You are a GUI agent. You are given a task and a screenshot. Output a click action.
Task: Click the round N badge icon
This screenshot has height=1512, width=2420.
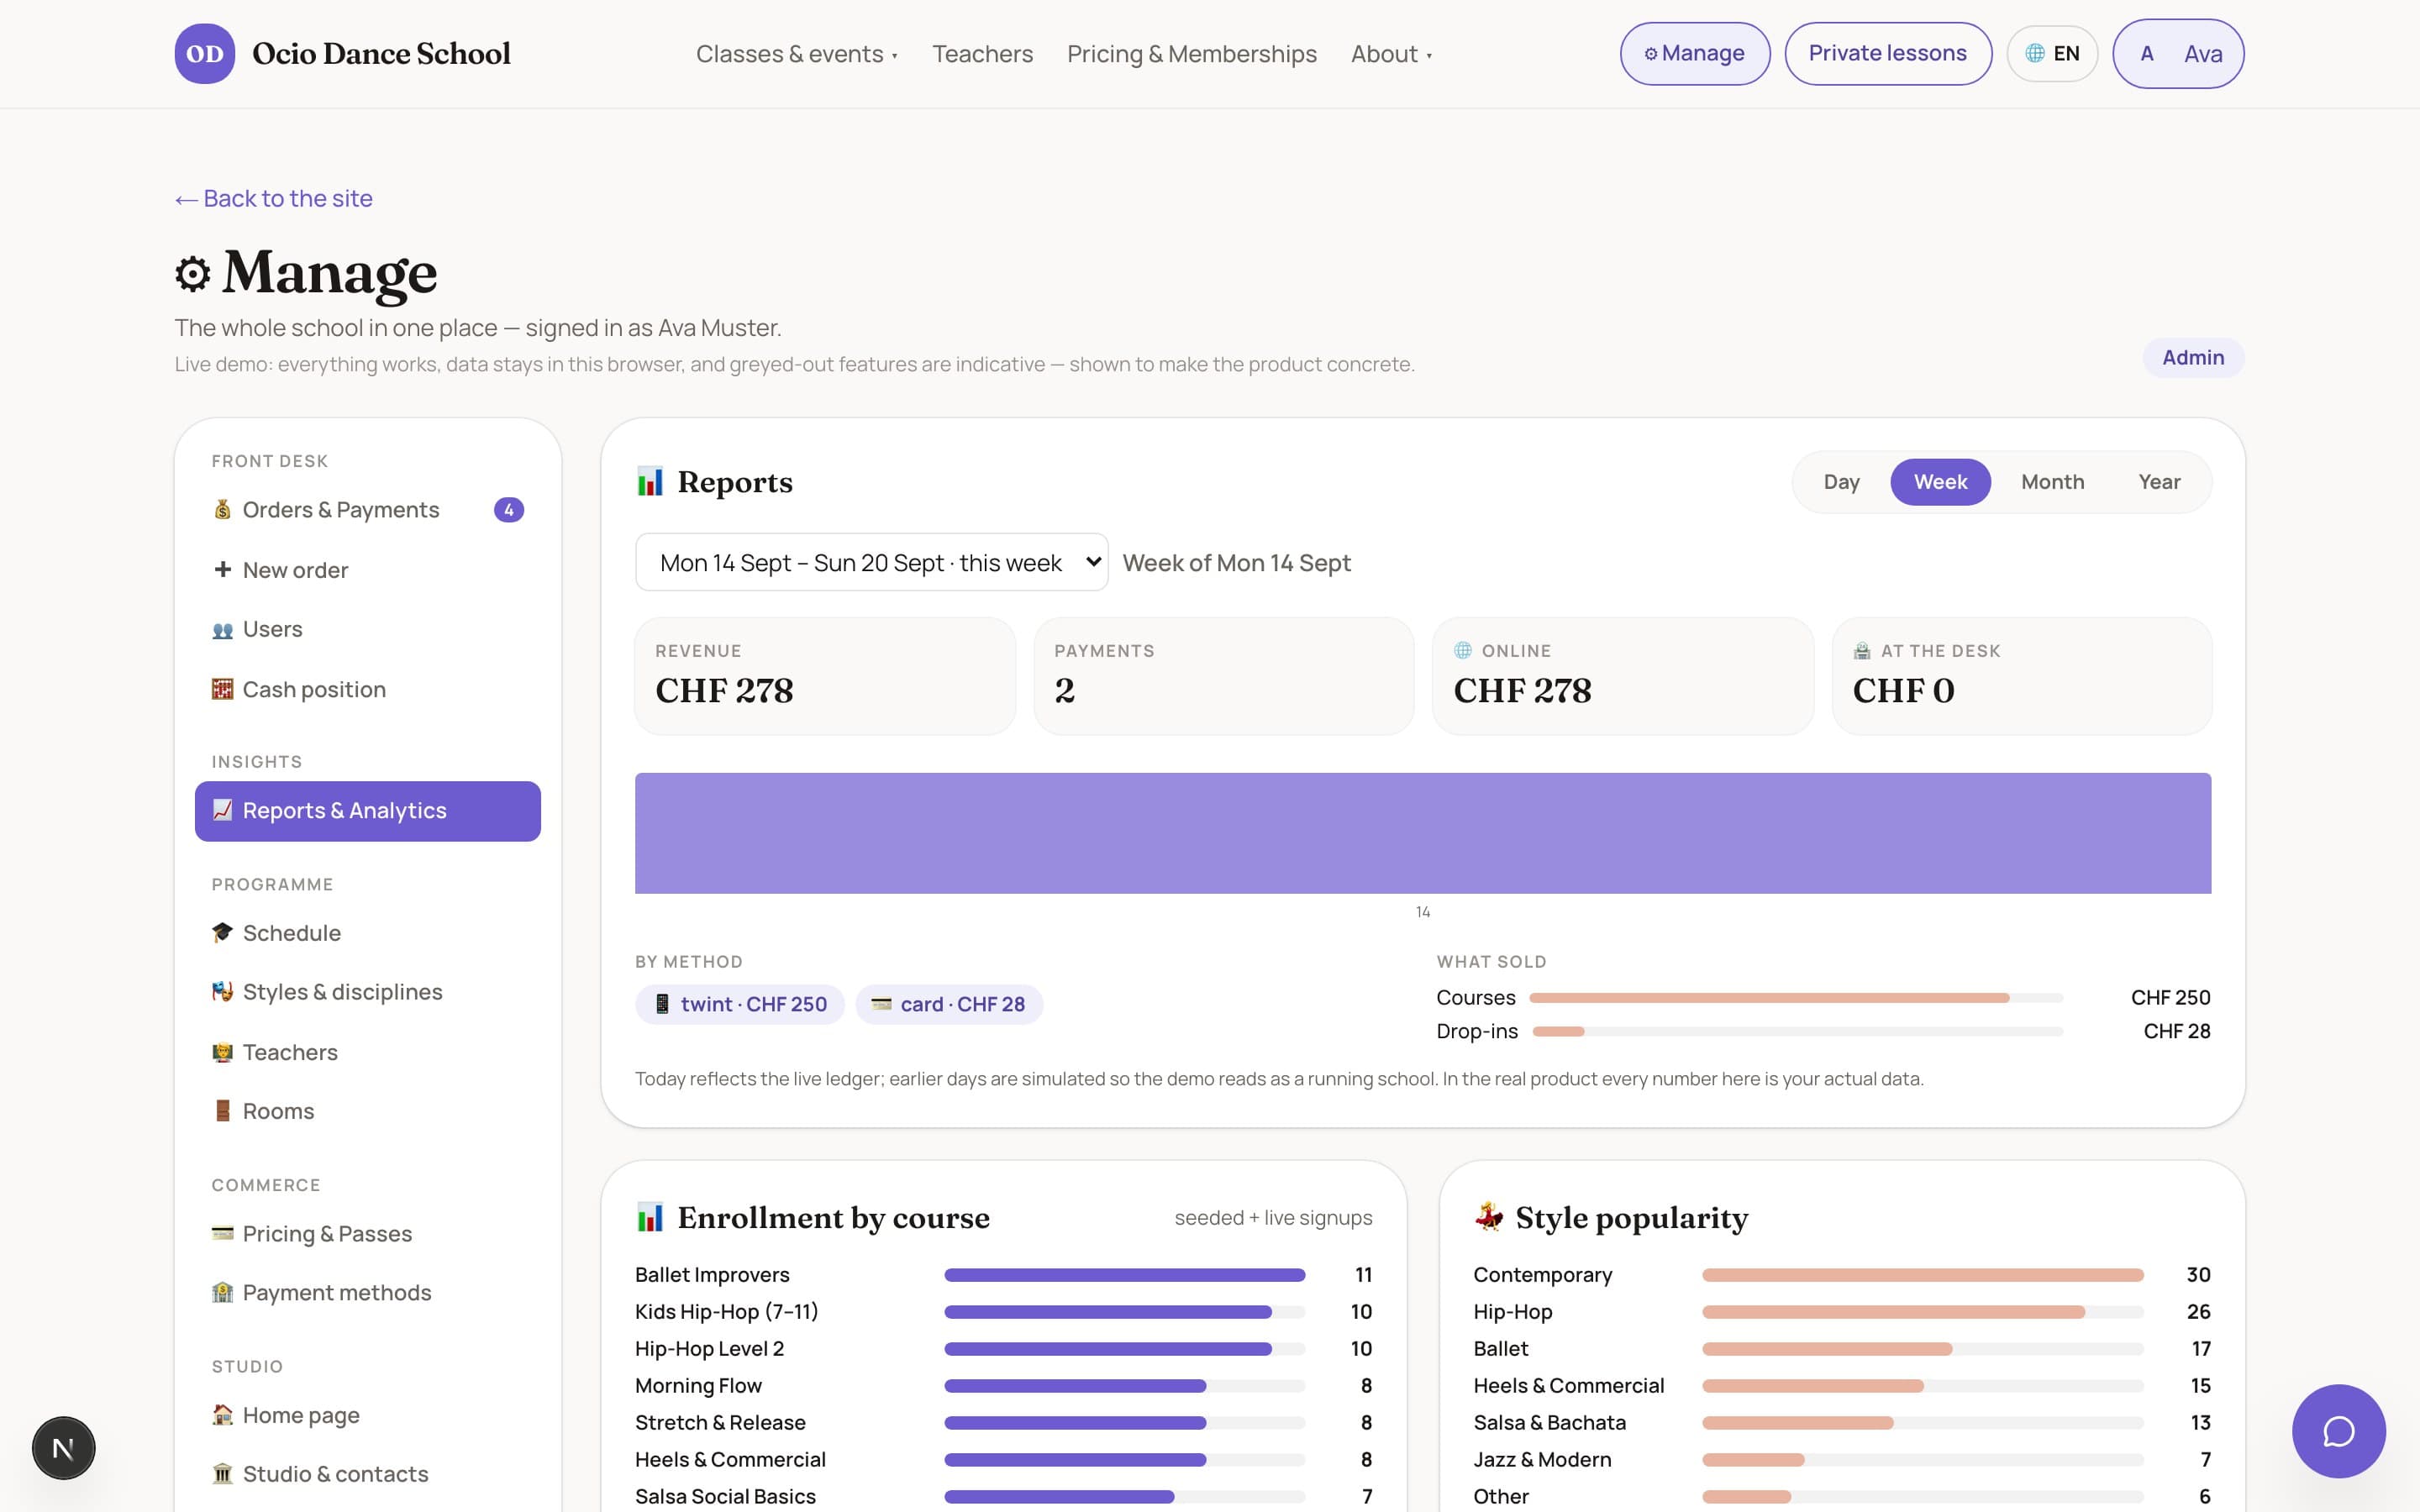63,1447
